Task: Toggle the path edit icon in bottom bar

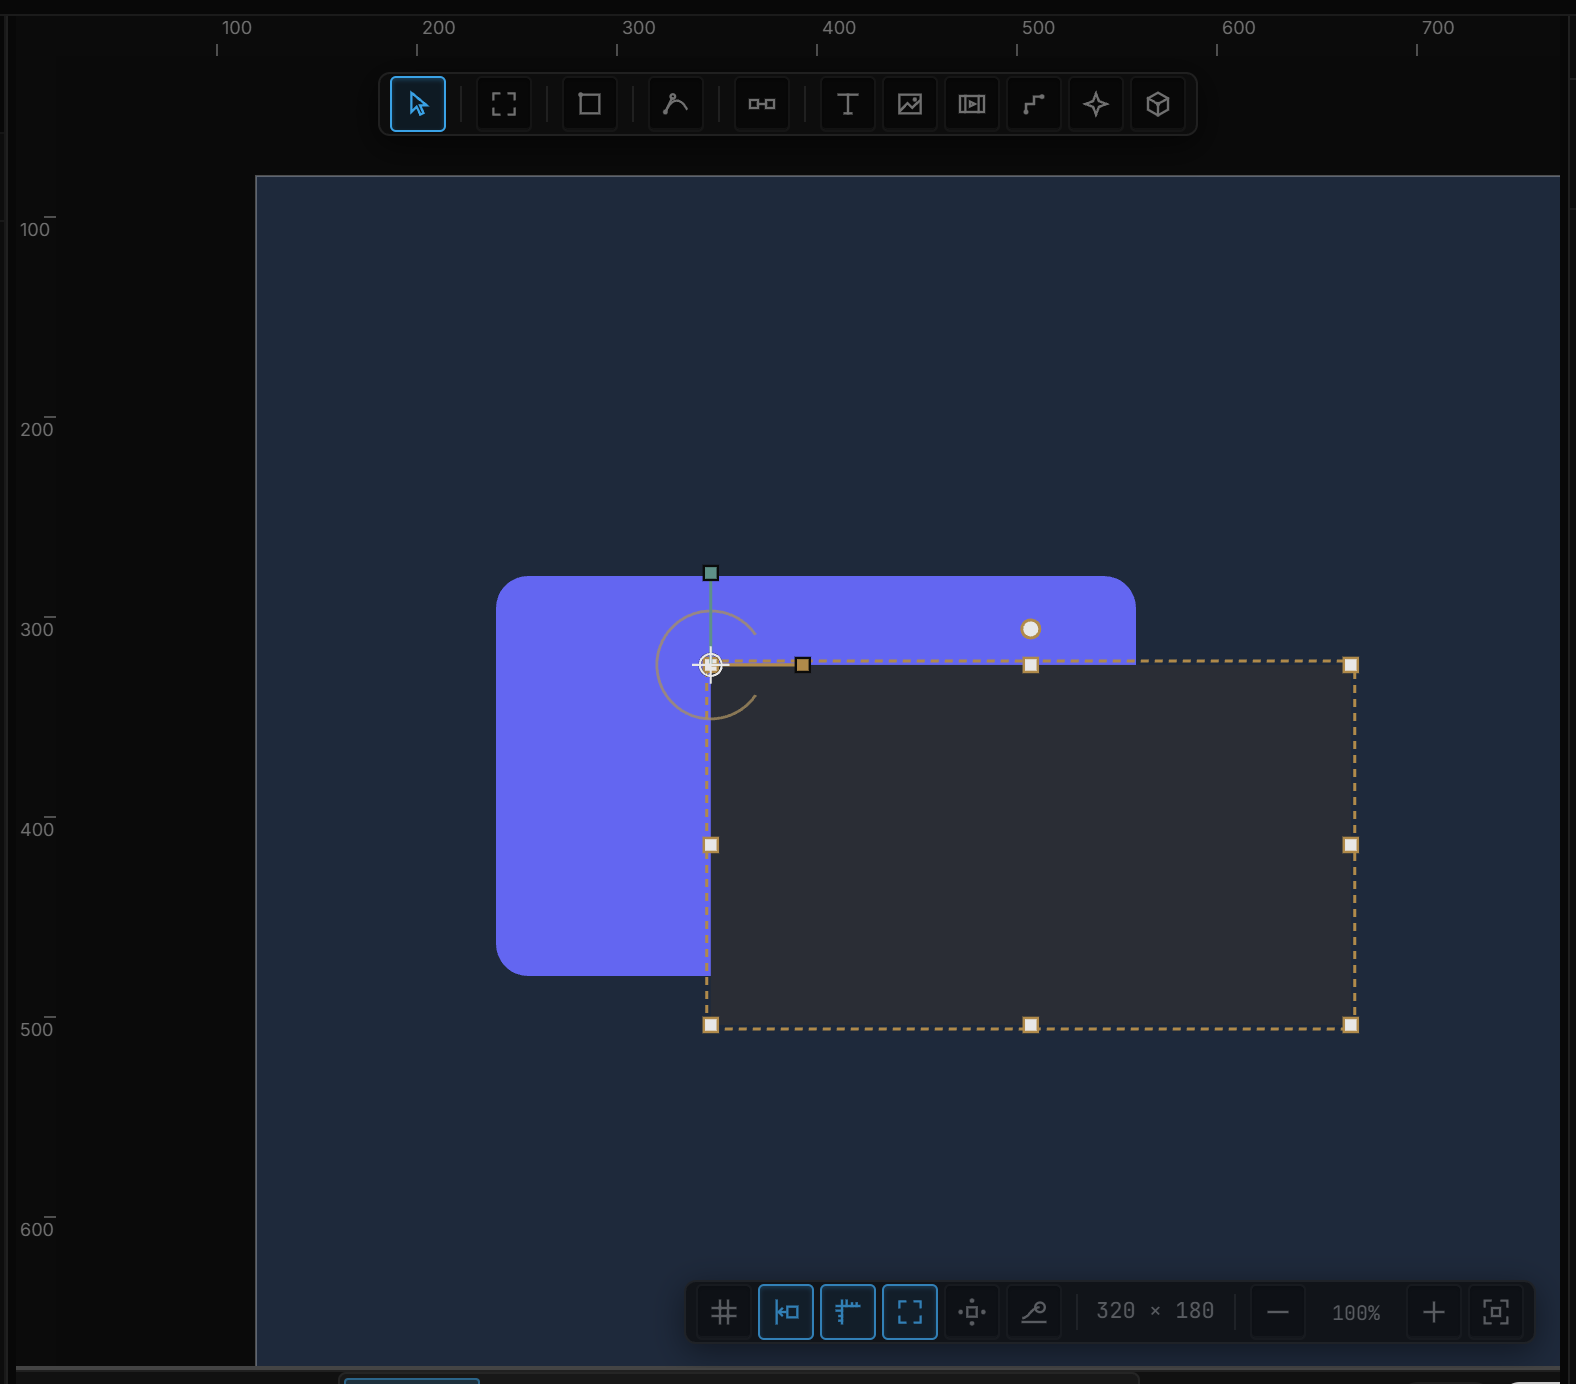Action: point(1034,1312)
